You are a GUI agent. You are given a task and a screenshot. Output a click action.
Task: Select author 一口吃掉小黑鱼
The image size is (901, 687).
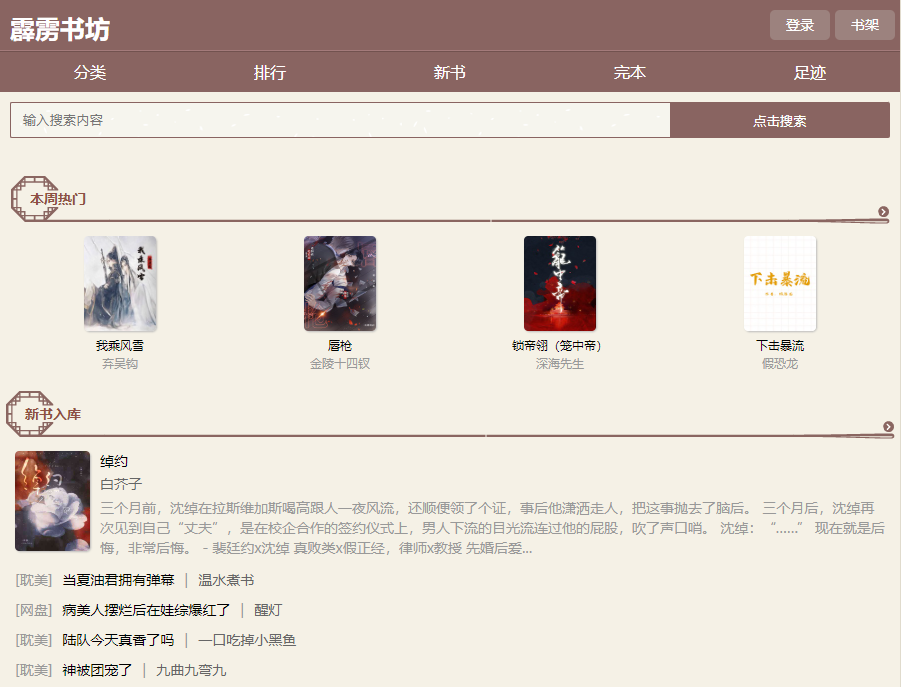pos(247,640)
